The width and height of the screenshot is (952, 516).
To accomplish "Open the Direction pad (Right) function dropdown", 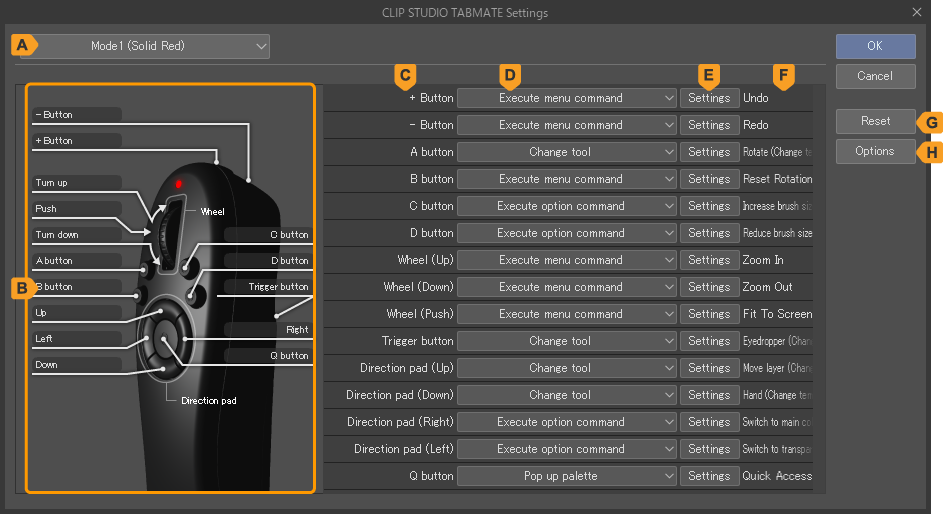I will coord(566,423).
